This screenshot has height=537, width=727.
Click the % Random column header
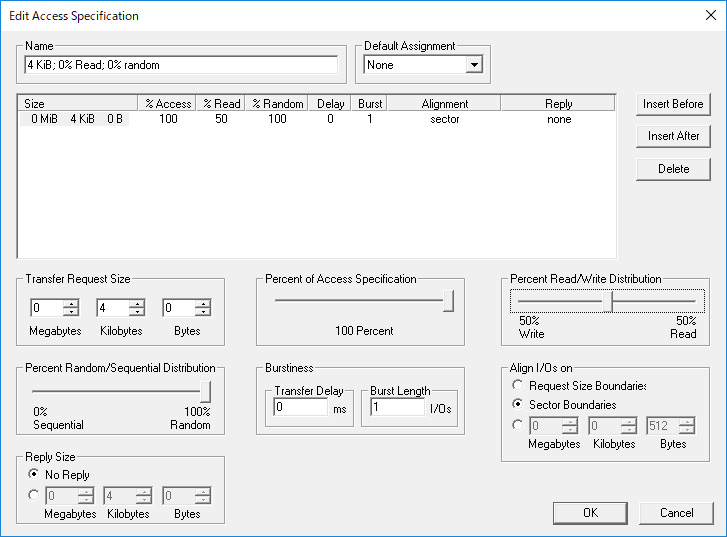277,104
